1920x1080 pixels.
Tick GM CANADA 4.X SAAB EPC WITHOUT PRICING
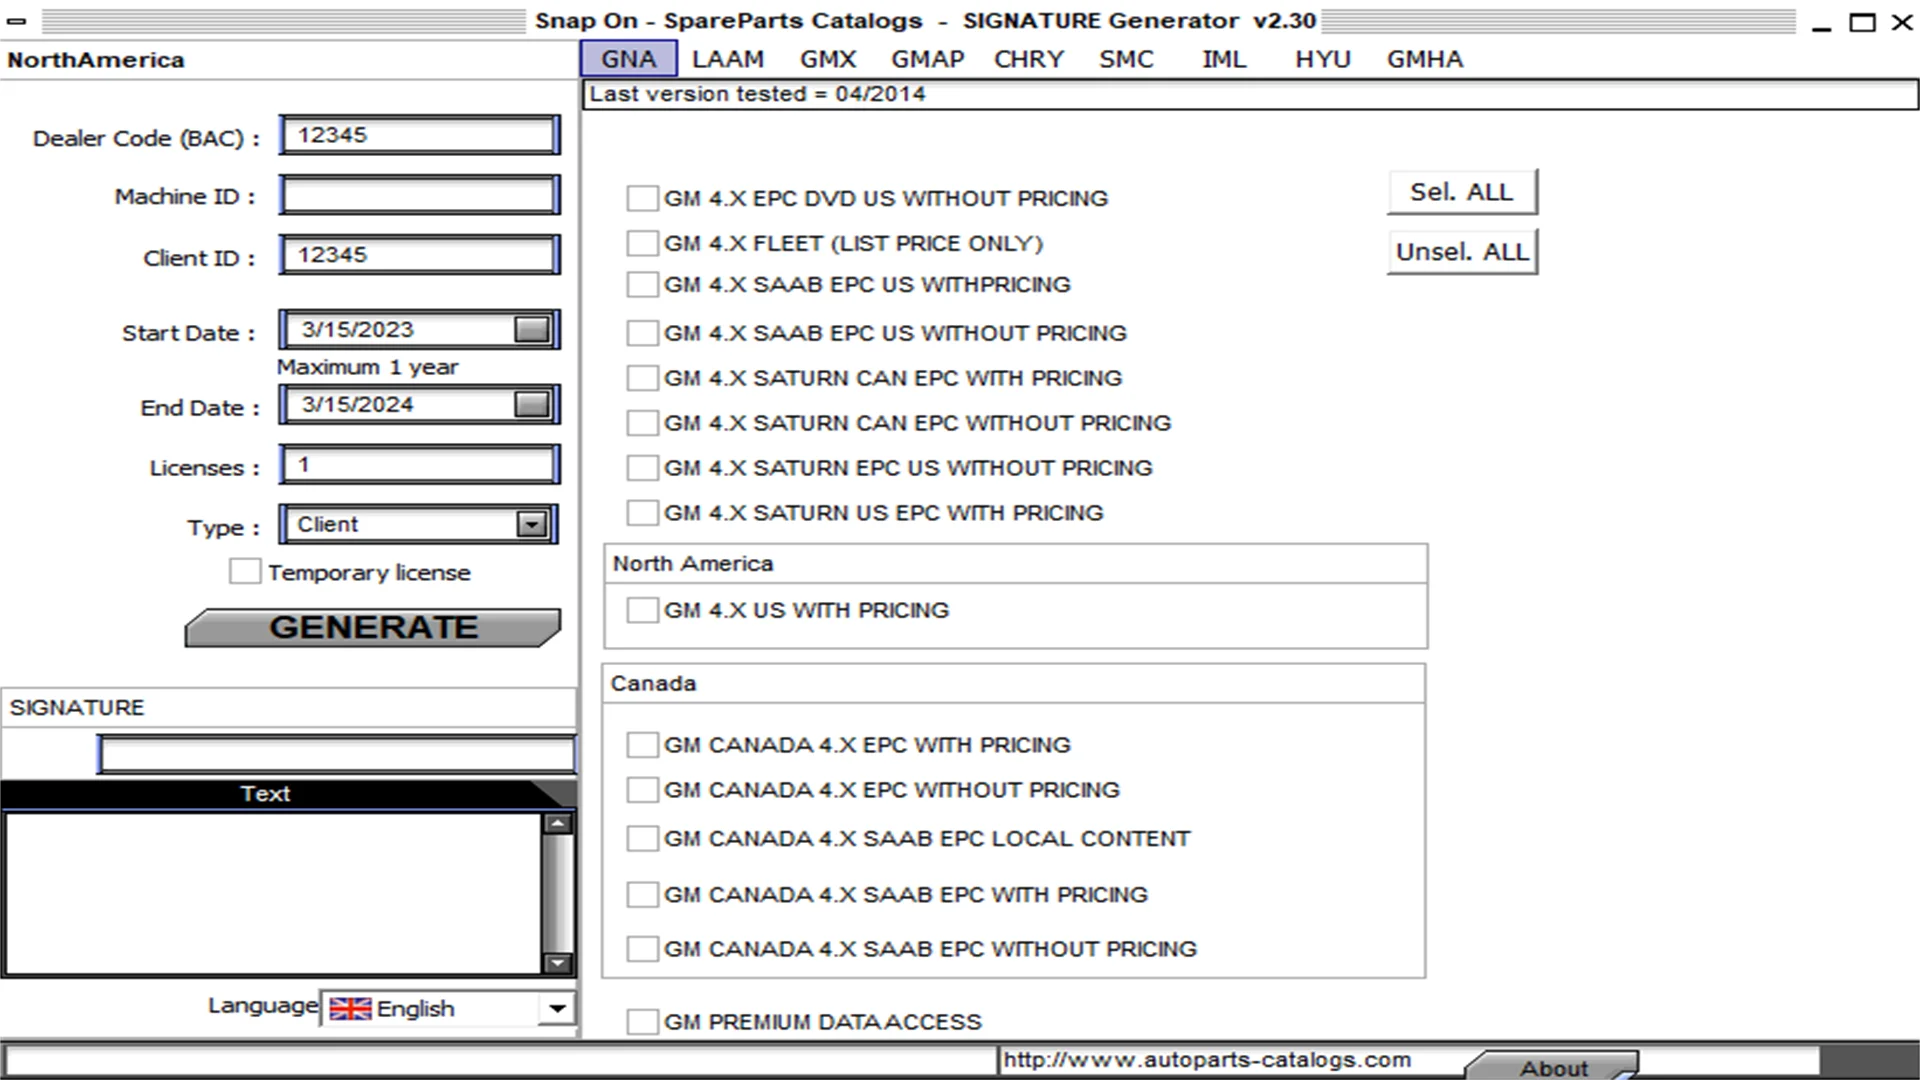point(642,949)
